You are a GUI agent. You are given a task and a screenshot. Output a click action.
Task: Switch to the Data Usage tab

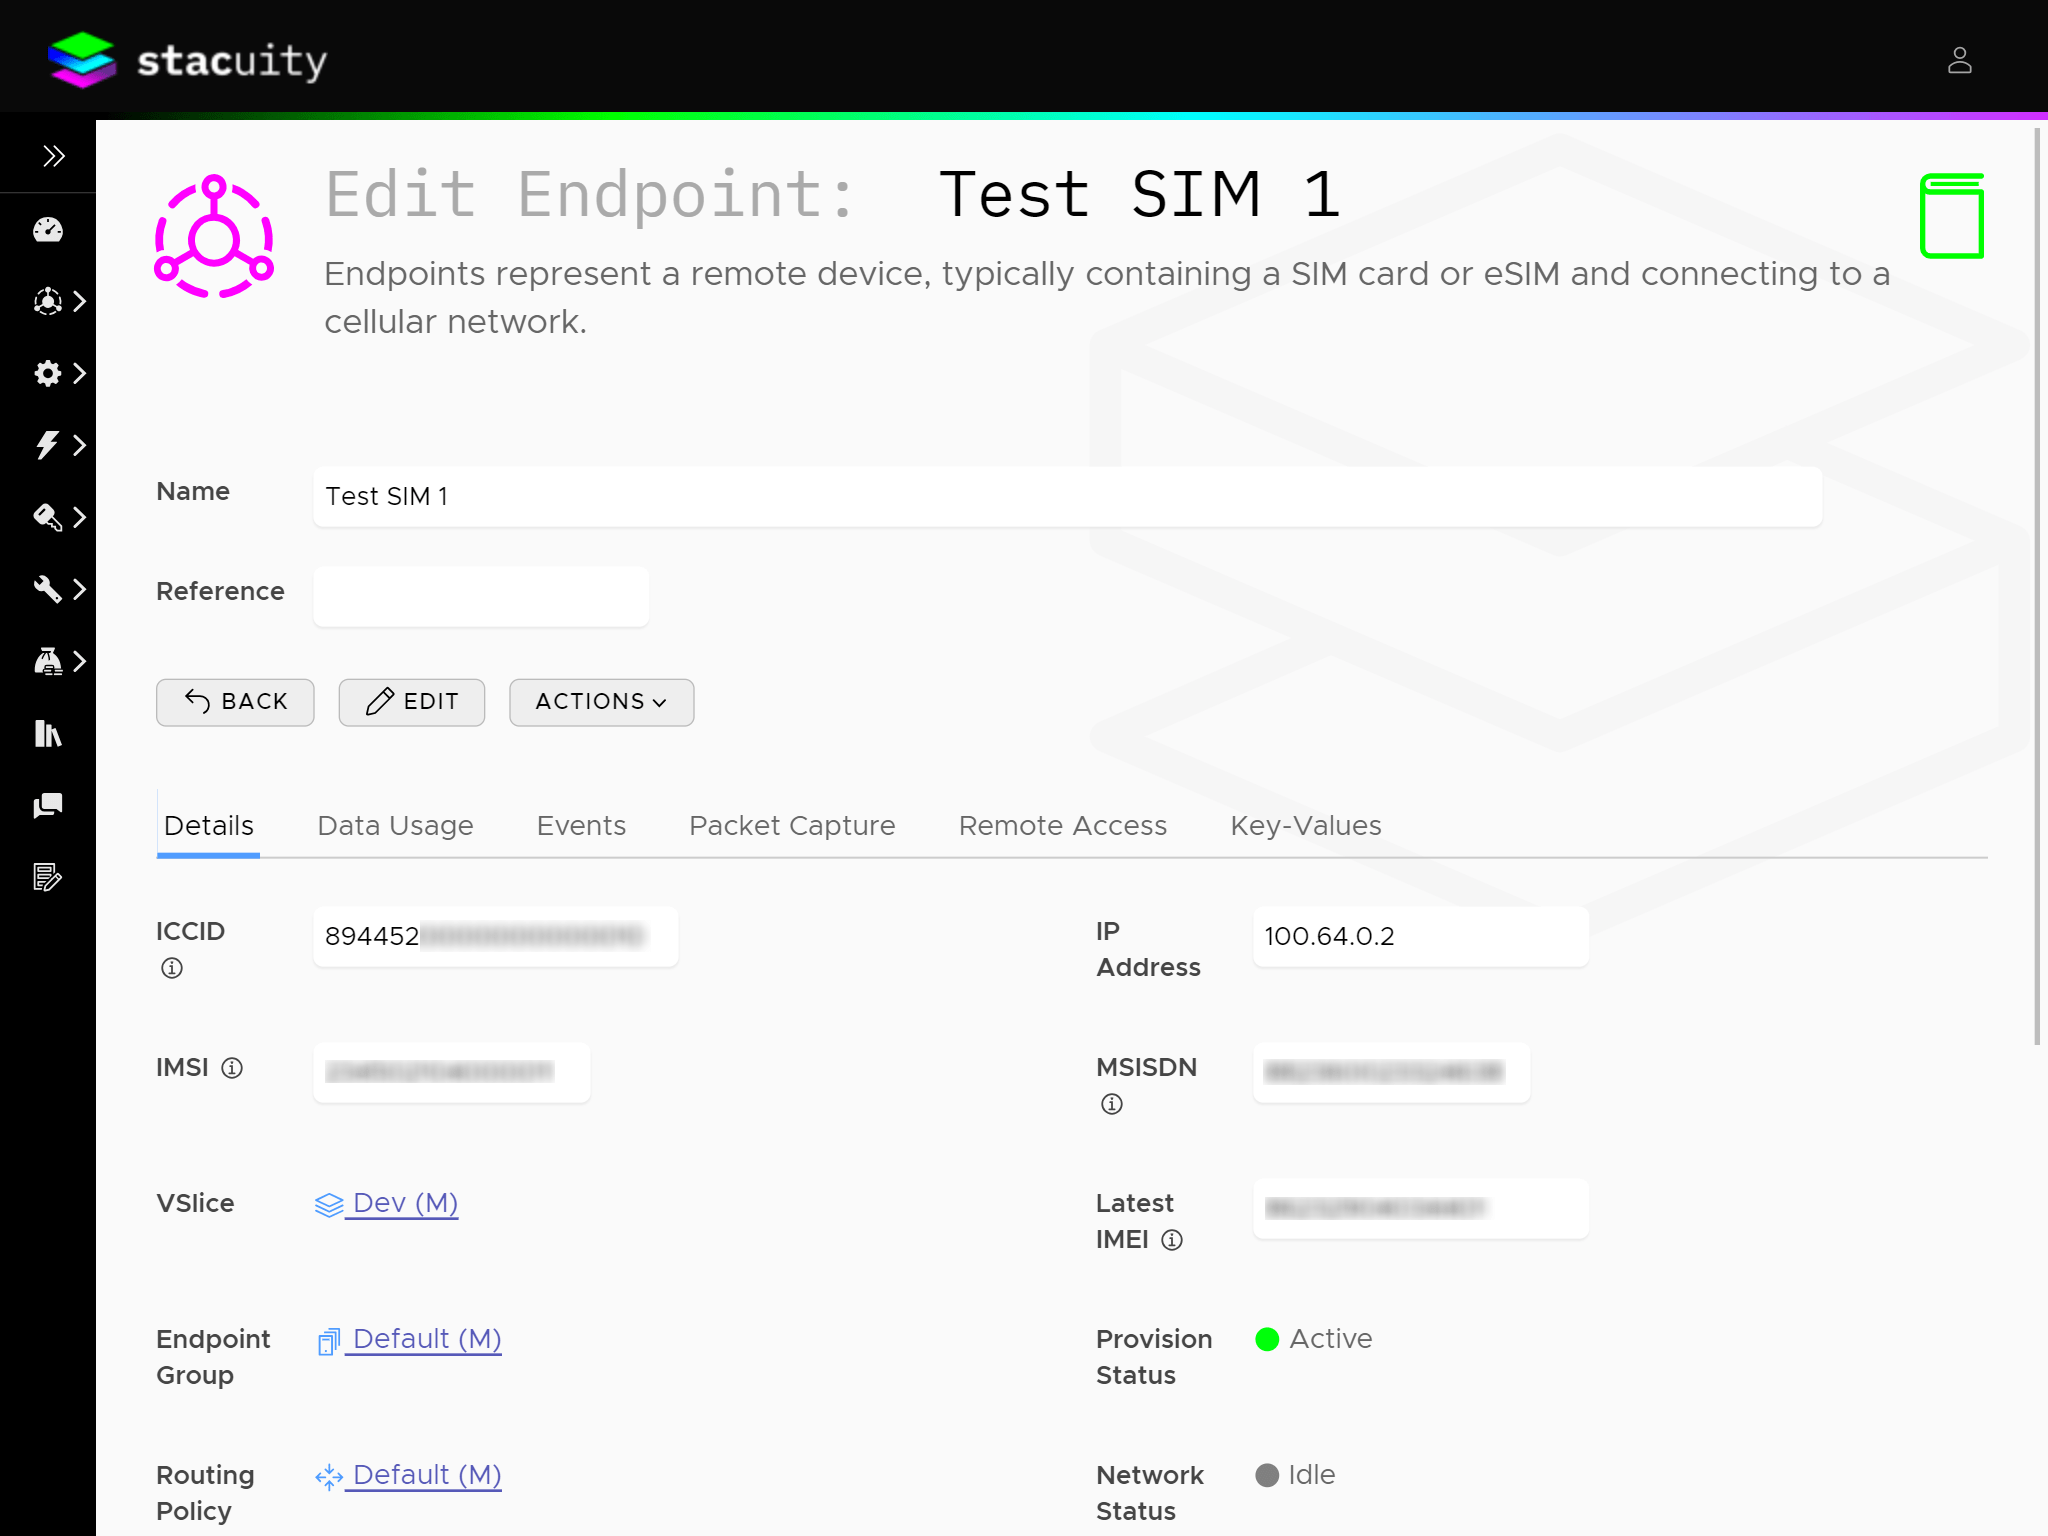(x=395, y=825)
